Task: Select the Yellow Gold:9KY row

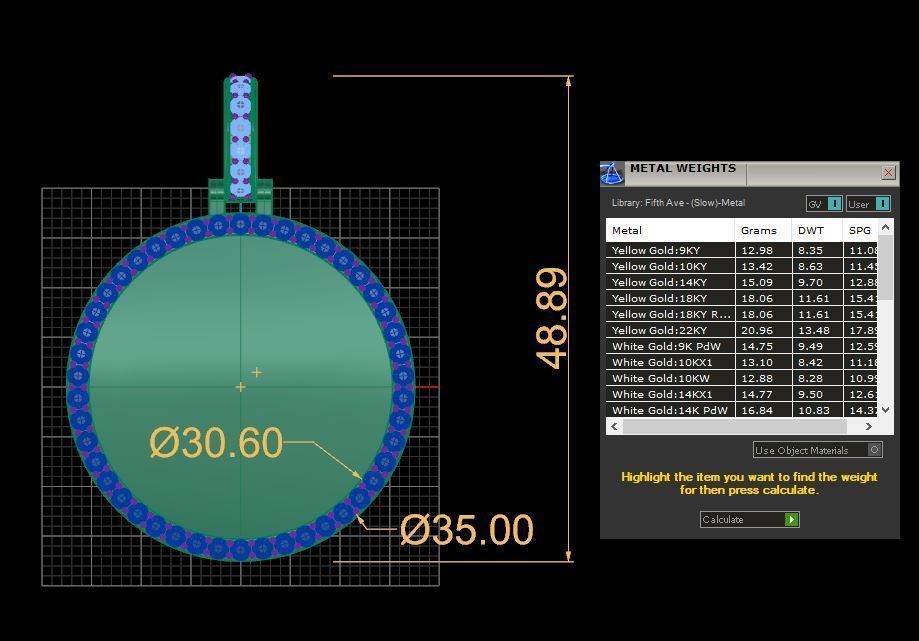Action: (741, 250)
